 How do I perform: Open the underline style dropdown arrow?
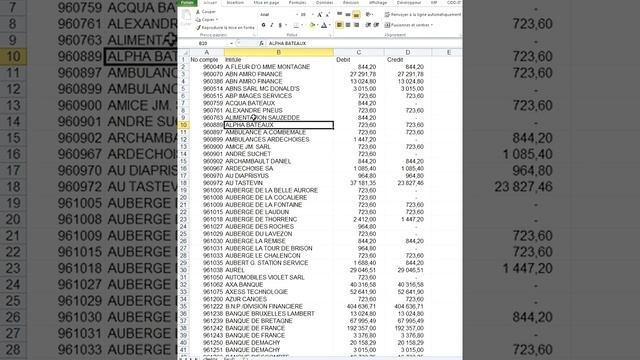click(x=286, y=25)
